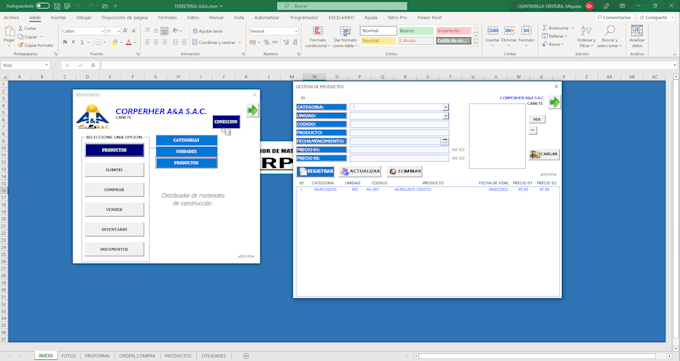Open the Power Pivot ribbon tab

tap(429, 17)
